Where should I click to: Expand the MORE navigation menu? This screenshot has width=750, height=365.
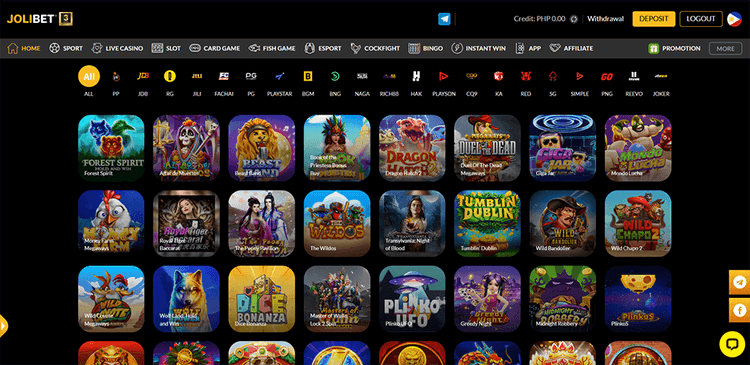click(x=725, y=48)
